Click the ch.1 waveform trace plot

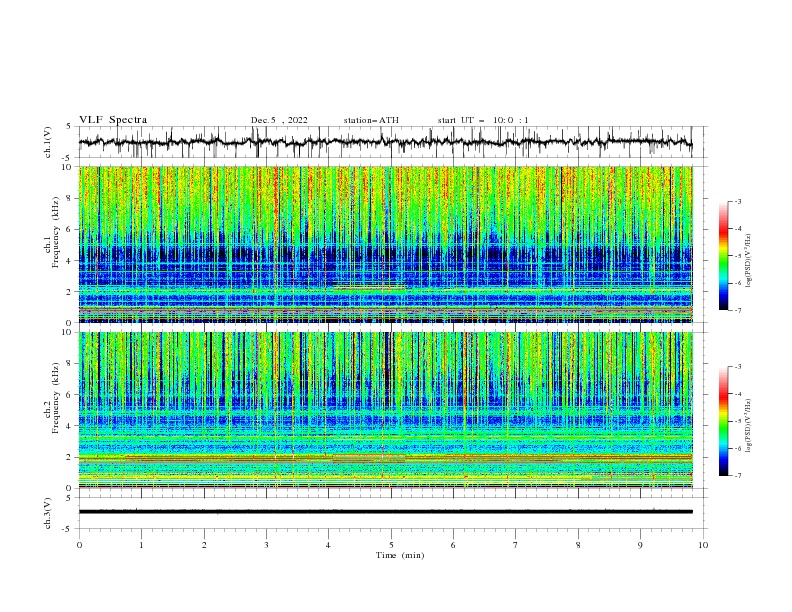click(x=385, y=142)
